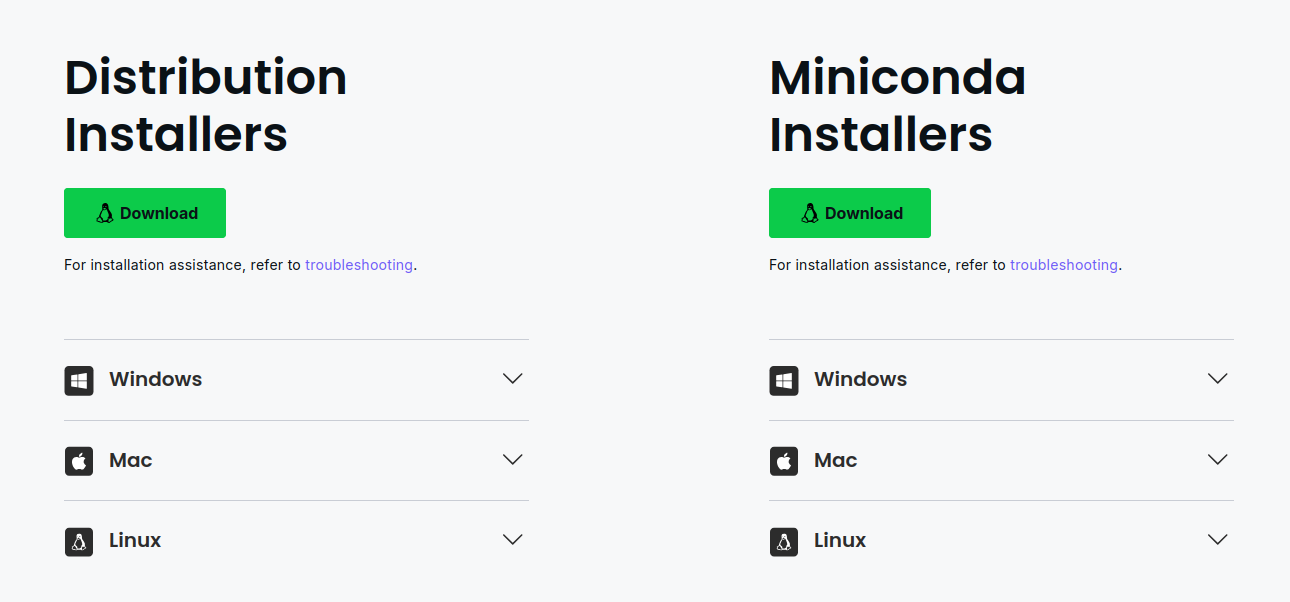Select the Windows label under Distribution Installers

(156, 379)
